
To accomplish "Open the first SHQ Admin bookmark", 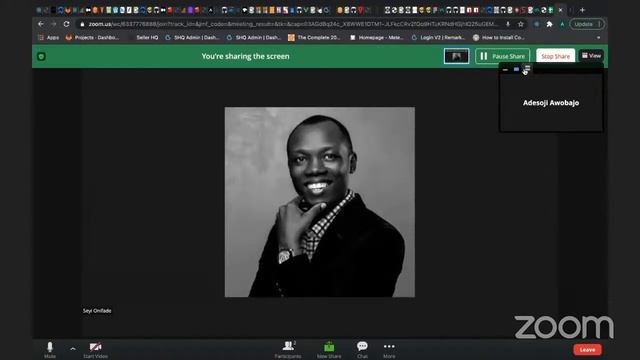I will pyautogui.click(x=192, y=38).
